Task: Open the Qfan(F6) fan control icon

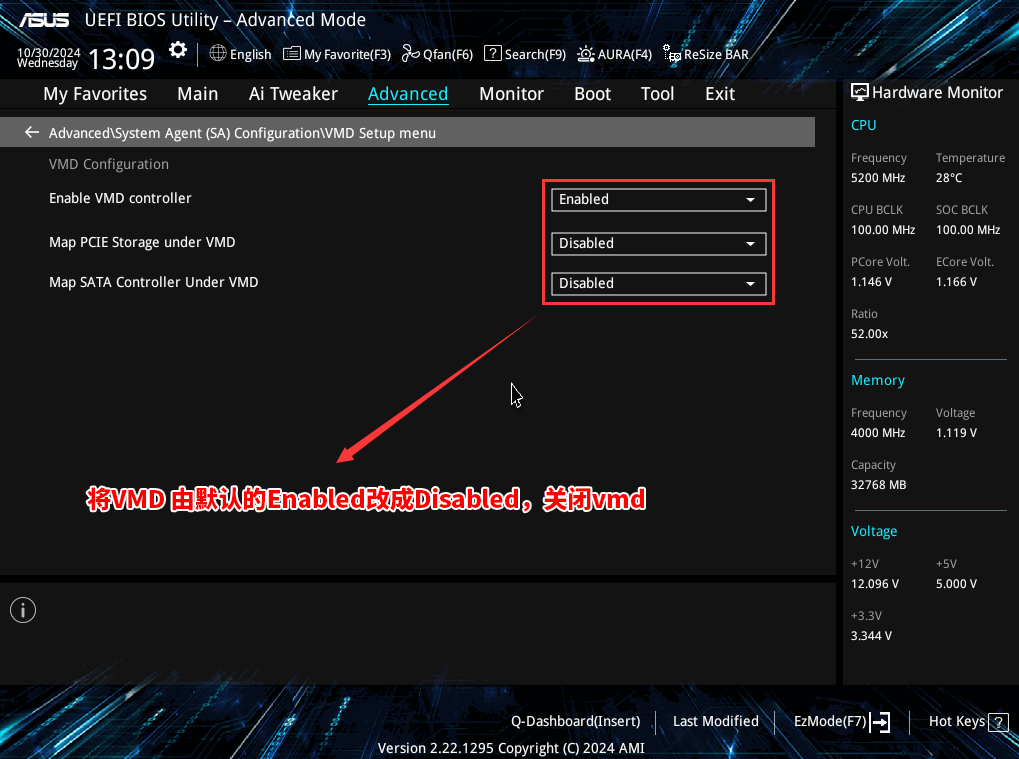Action: coord(411,53)
